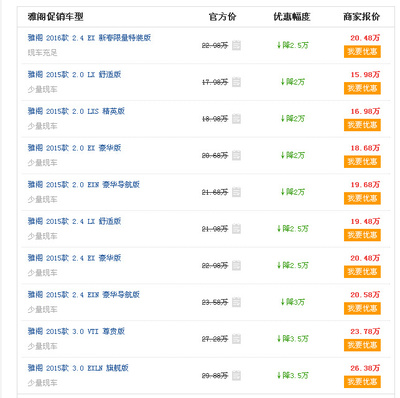This screenshot has width=400, height=398.
Task: Select 雅阁 2015款 3.0 VTI 尊贵版
Action: (76, 331)
